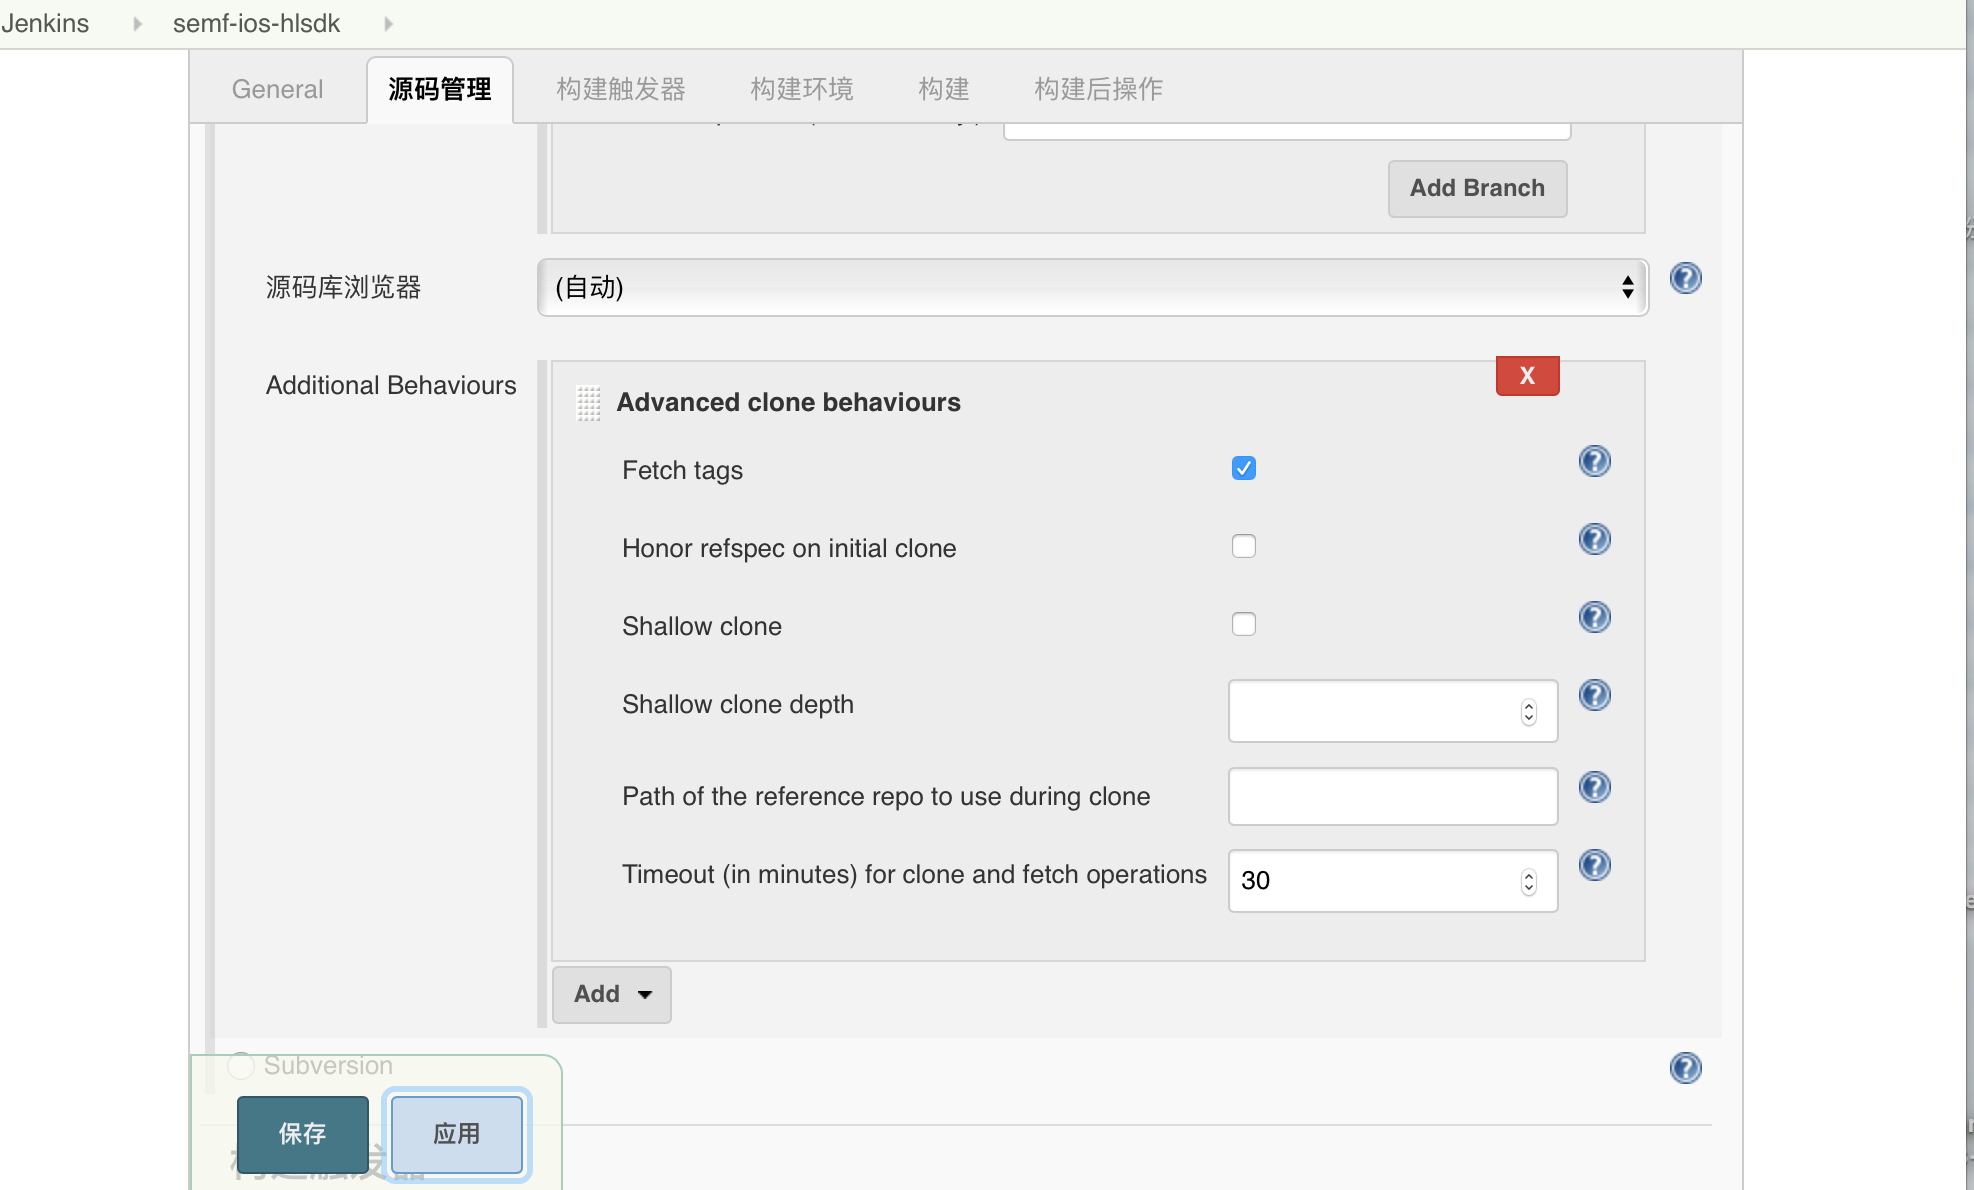The width and height of the screenshot is (1974, 1190).
Task: Click the 应用 apply button
Action: coord(456,1134)
